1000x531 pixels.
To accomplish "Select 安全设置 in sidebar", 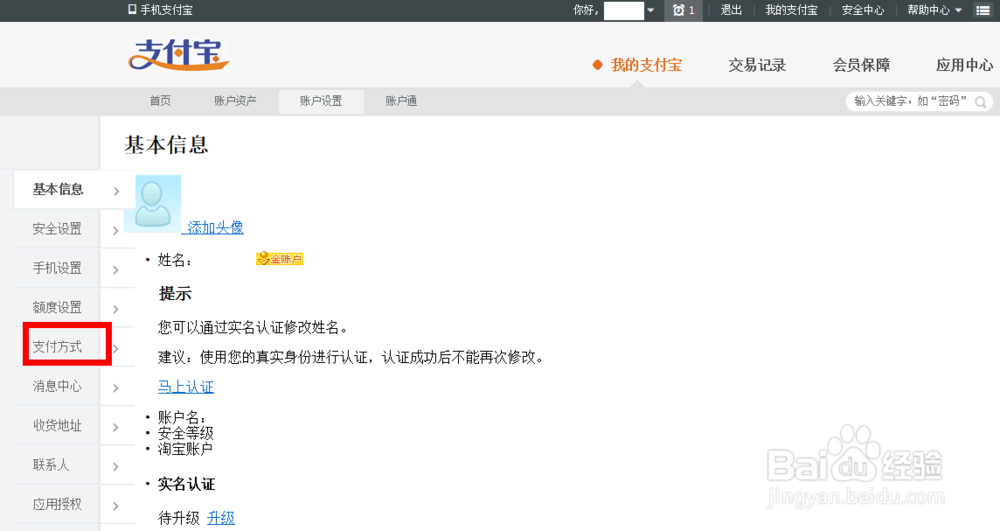I will click(x=57, y=229).
